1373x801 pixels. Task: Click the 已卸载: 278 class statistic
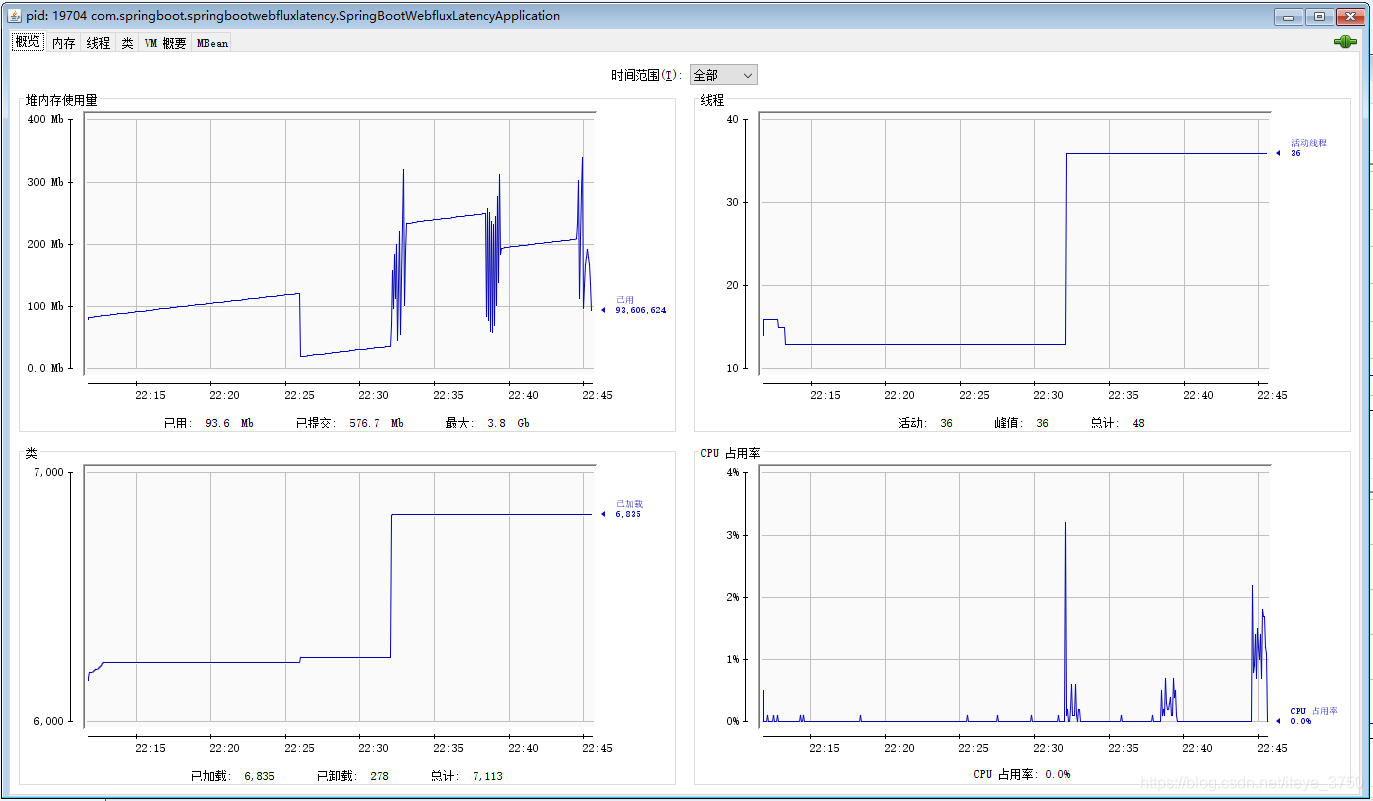(x=352, y=776)
